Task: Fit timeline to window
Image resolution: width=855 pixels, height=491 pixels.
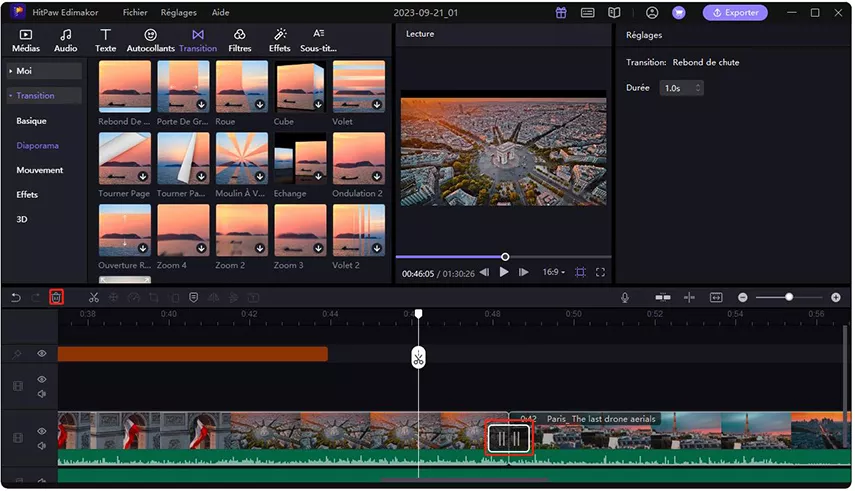Action: pos(716,297)
